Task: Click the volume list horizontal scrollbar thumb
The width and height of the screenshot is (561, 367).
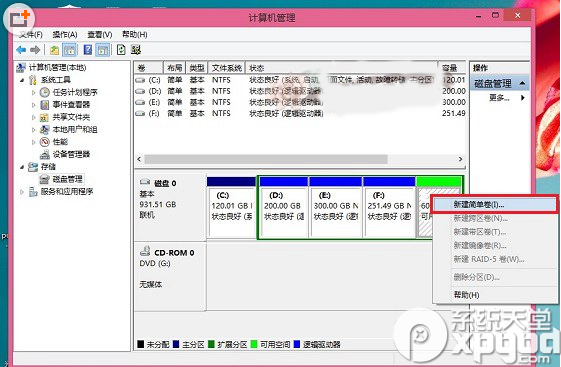Action: pyautogui.click(x=266, y=159)
